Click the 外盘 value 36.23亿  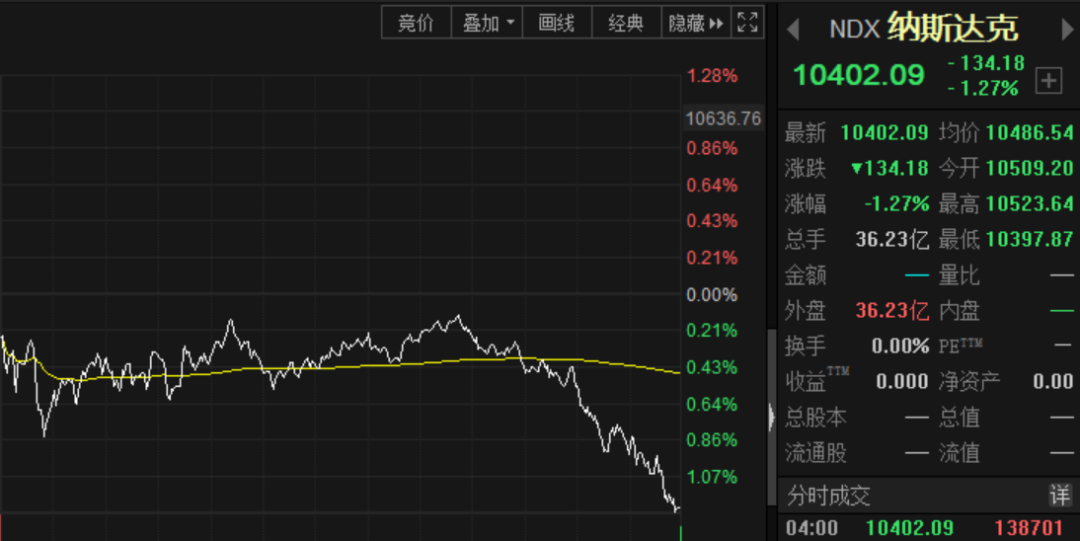tap(892, 310)
